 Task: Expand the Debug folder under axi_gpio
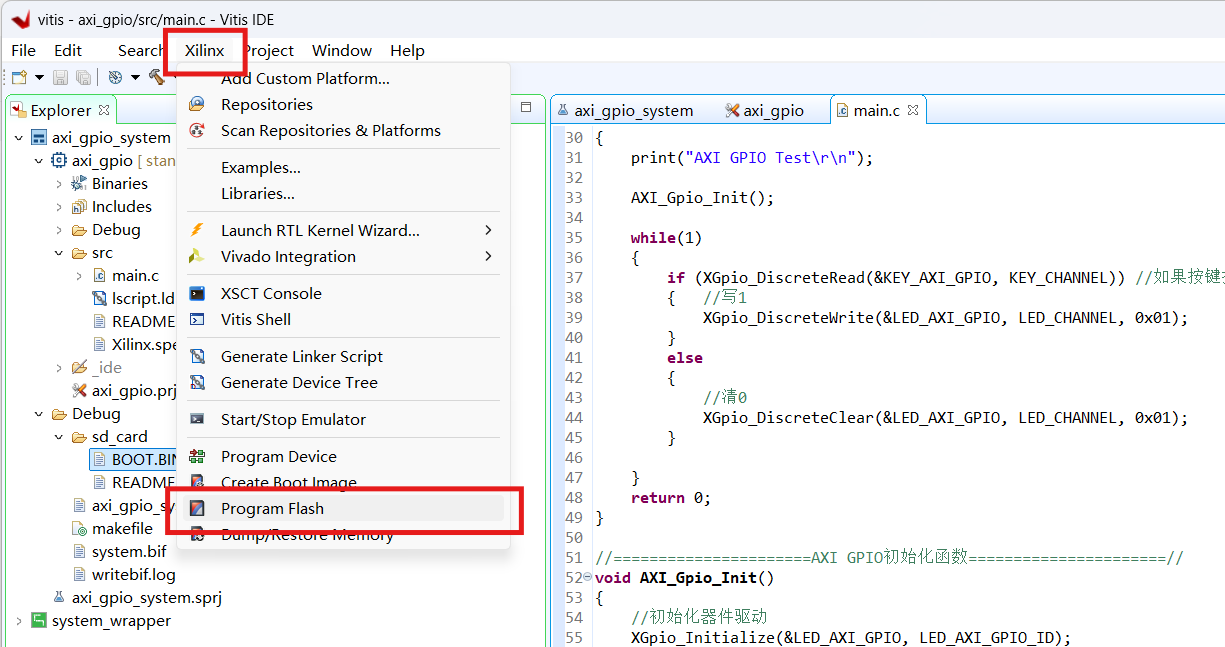click(59, 230)
